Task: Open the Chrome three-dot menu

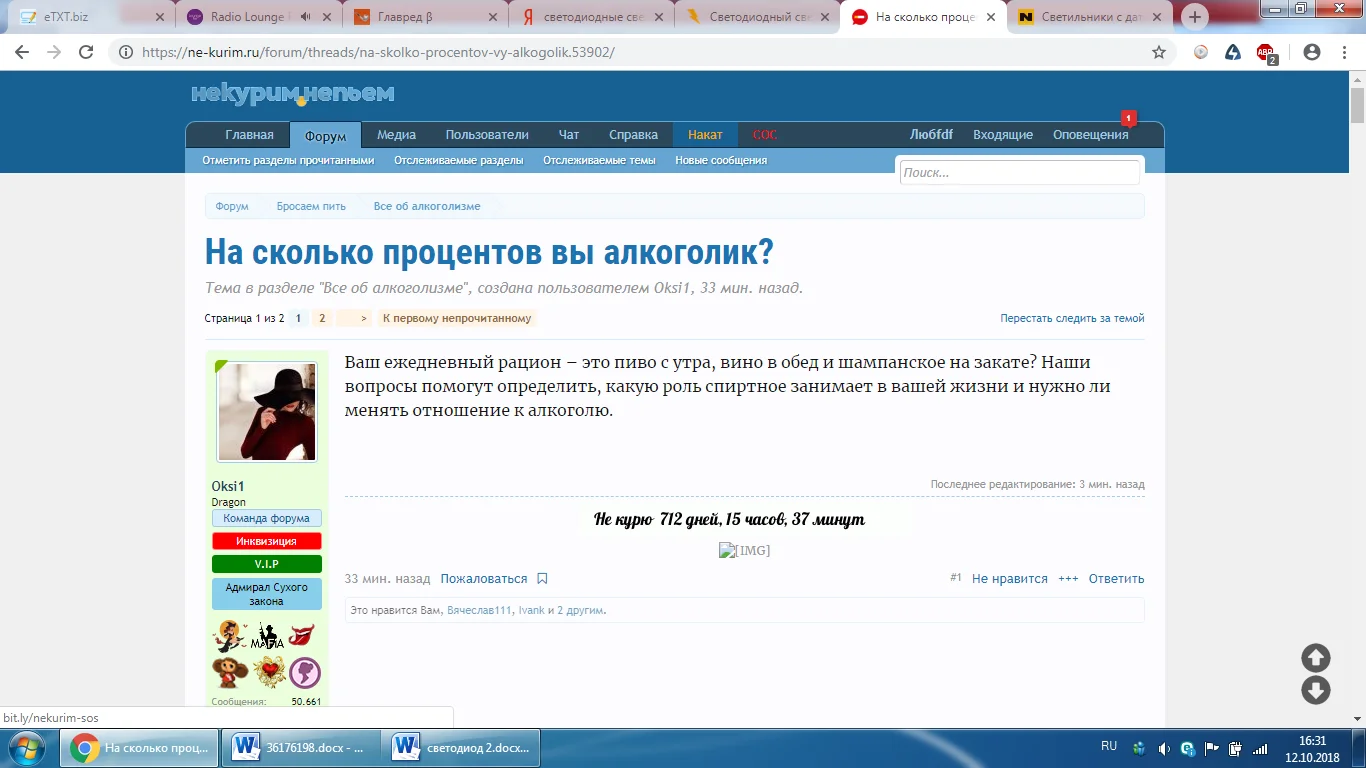Action: [x=1345, y=52]
